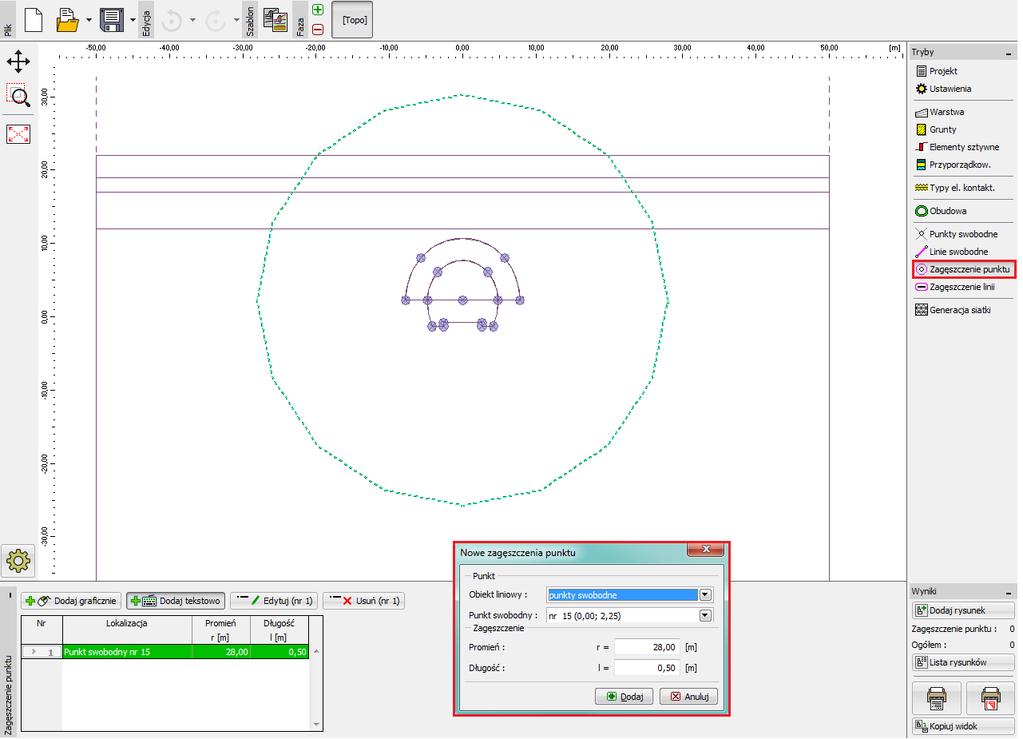Select the [Topo] stage tab

point(352,20)
